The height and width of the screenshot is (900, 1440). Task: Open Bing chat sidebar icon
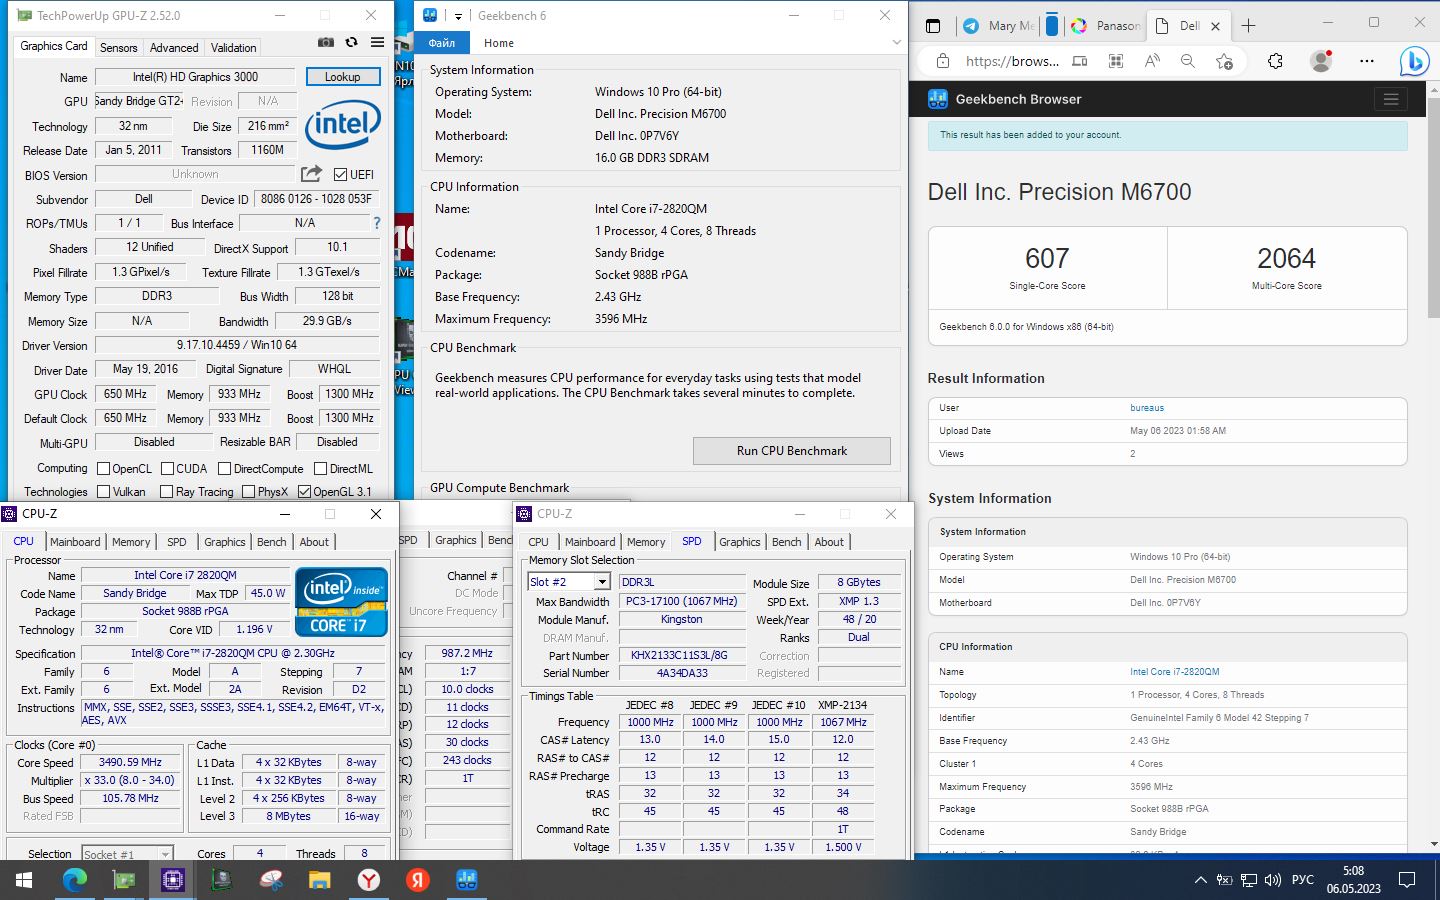[1413, 61]
